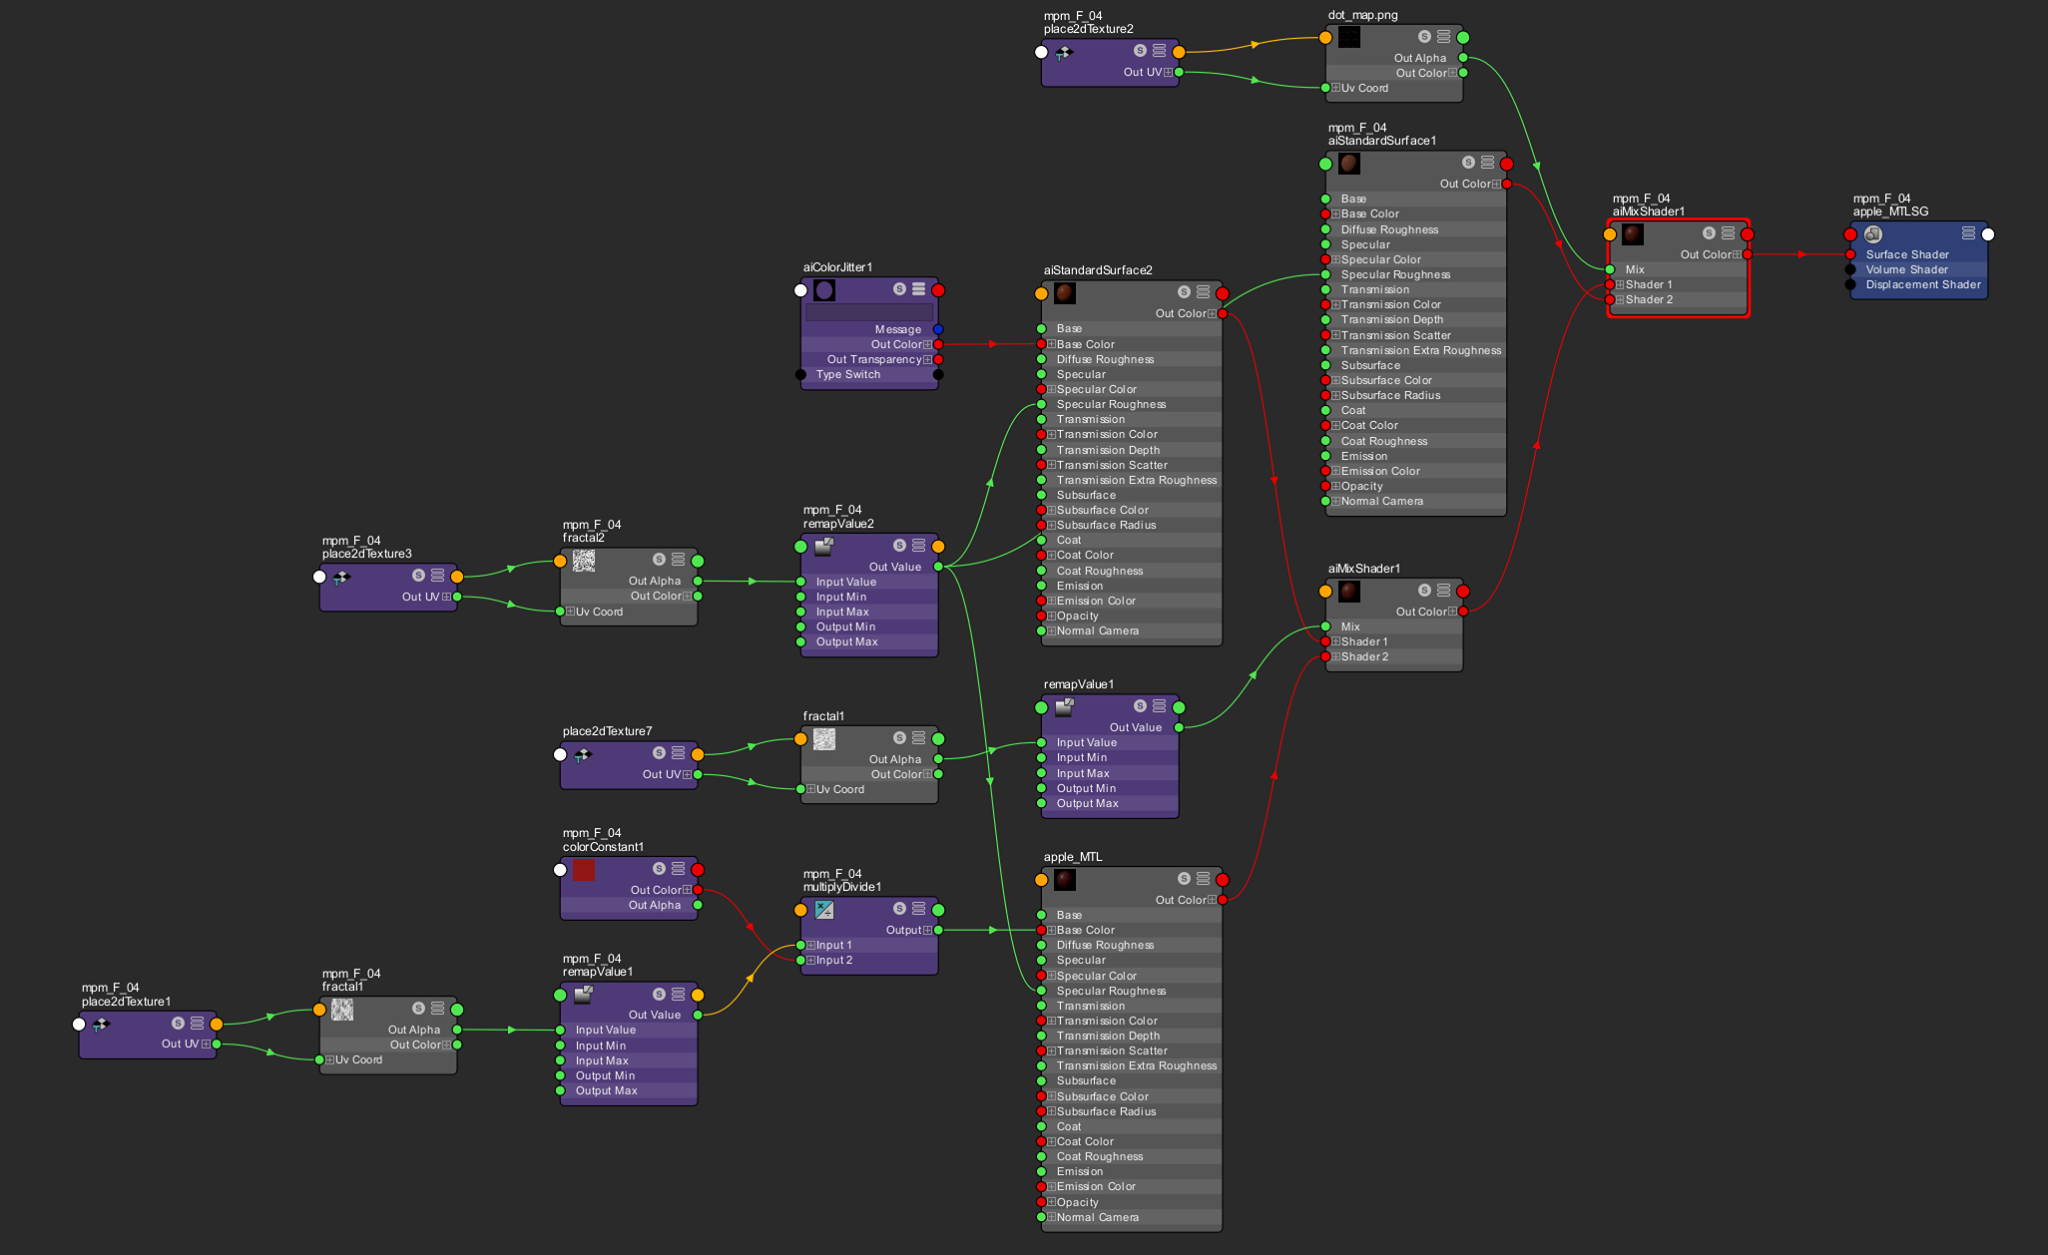
Task: Toggle solo S on multiplyDivide1 node
Action: tap(899, 908)
